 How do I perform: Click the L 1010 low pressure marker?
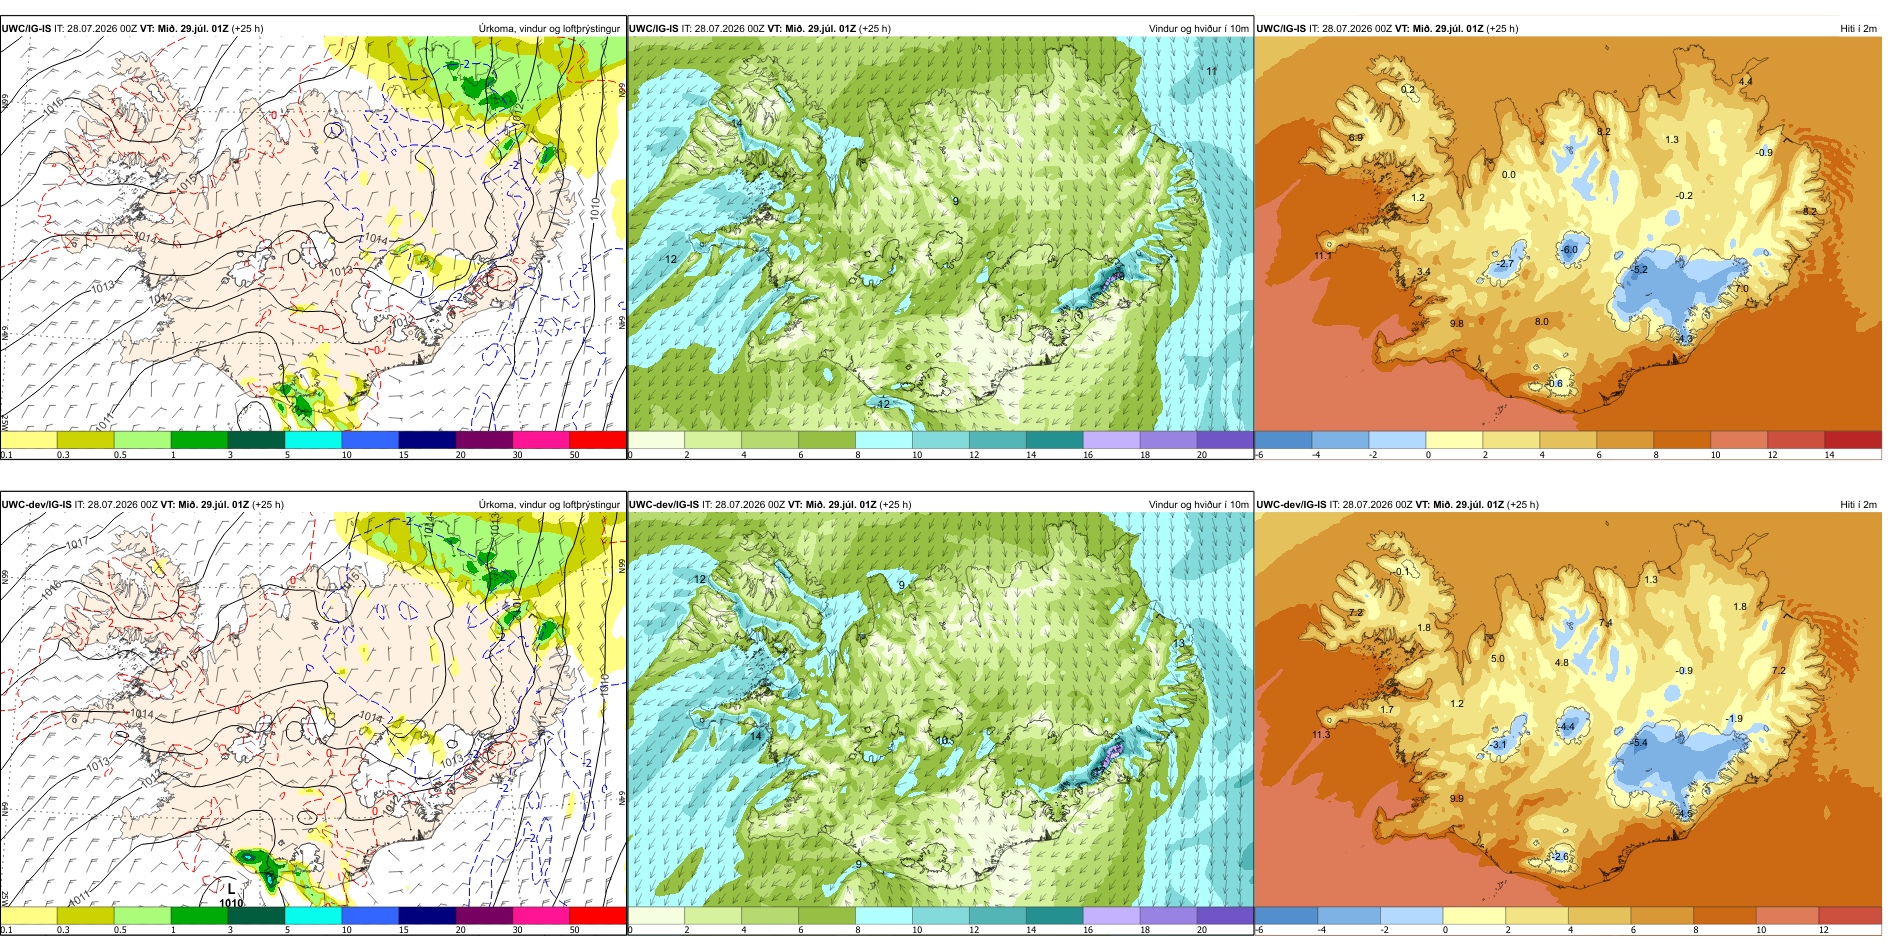[231, 895]
